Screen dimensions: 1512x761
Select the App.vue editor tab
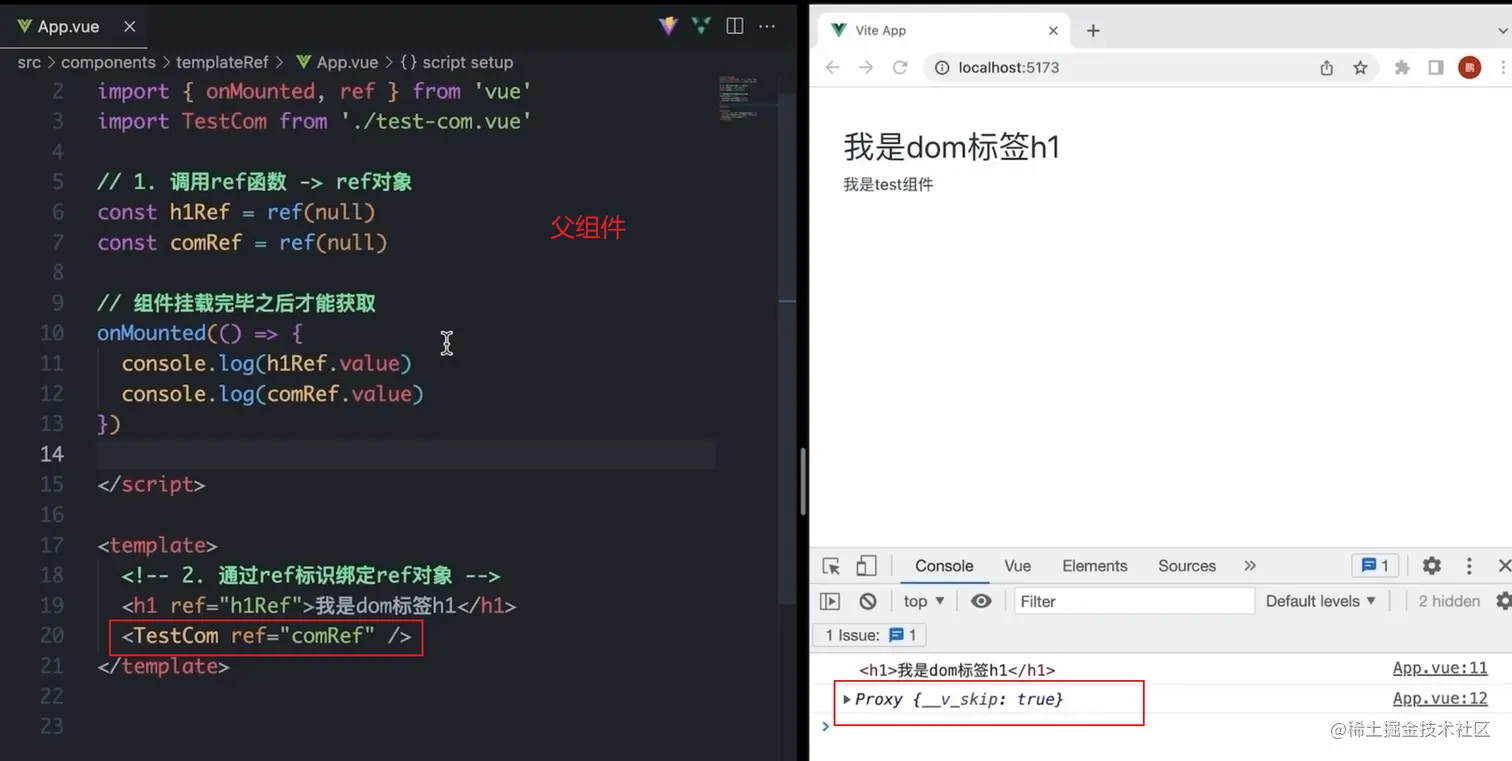click(x=74, y=26)
